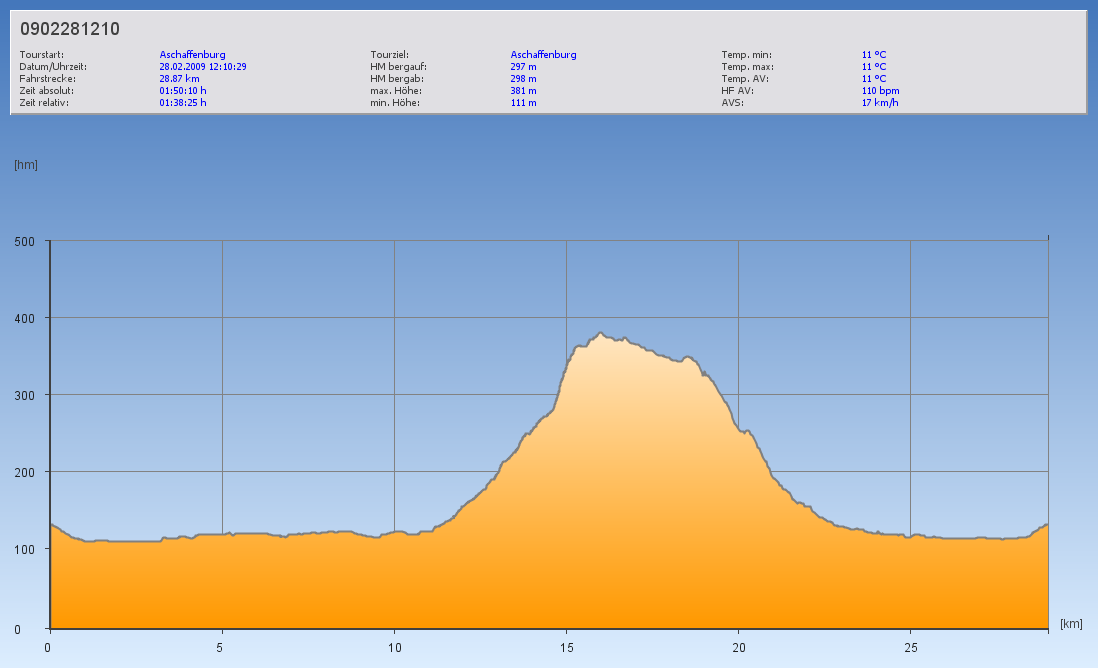Select the max. Höhe value 381 m
Screen dimensions: 1098x668
[x=523, y=90]
